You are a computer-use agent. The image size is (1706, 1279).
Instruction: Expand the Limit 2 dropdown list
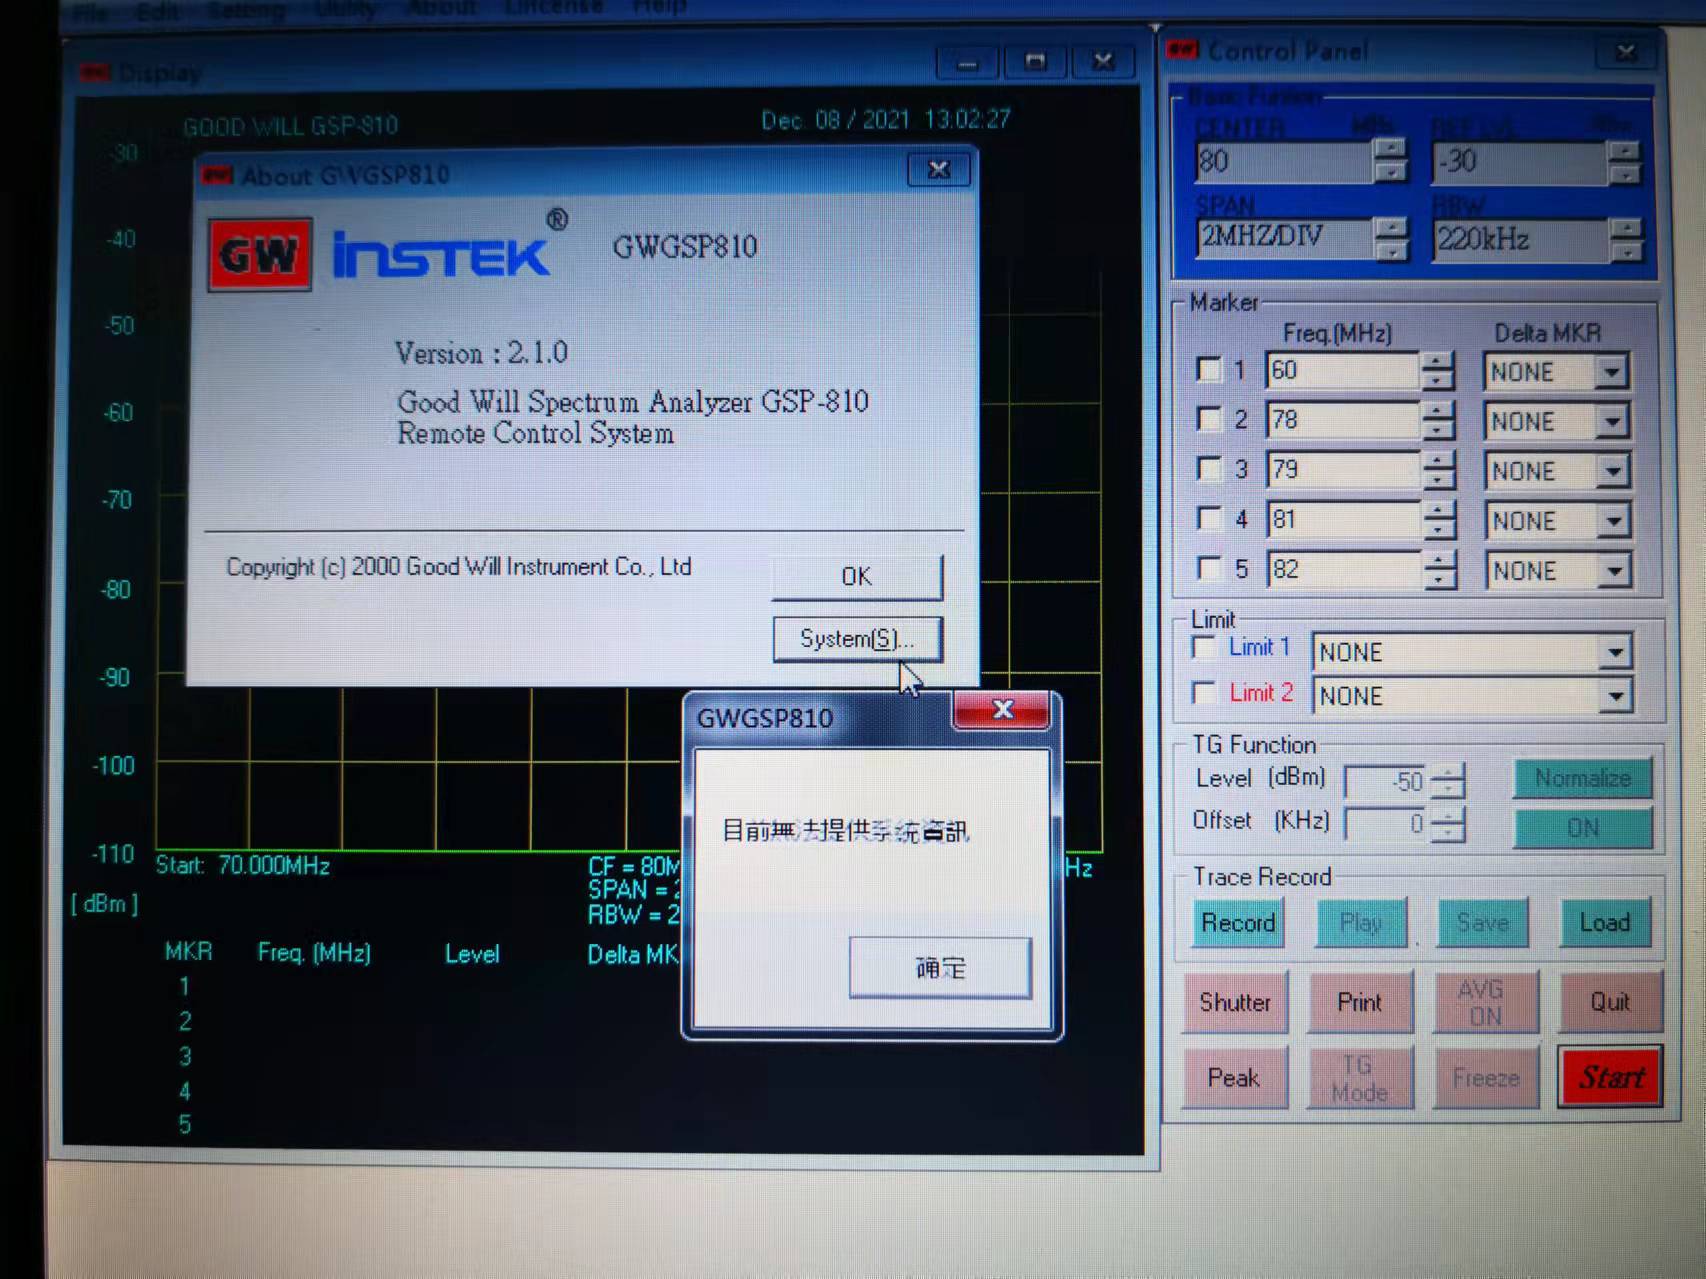tap(1615, 697)
